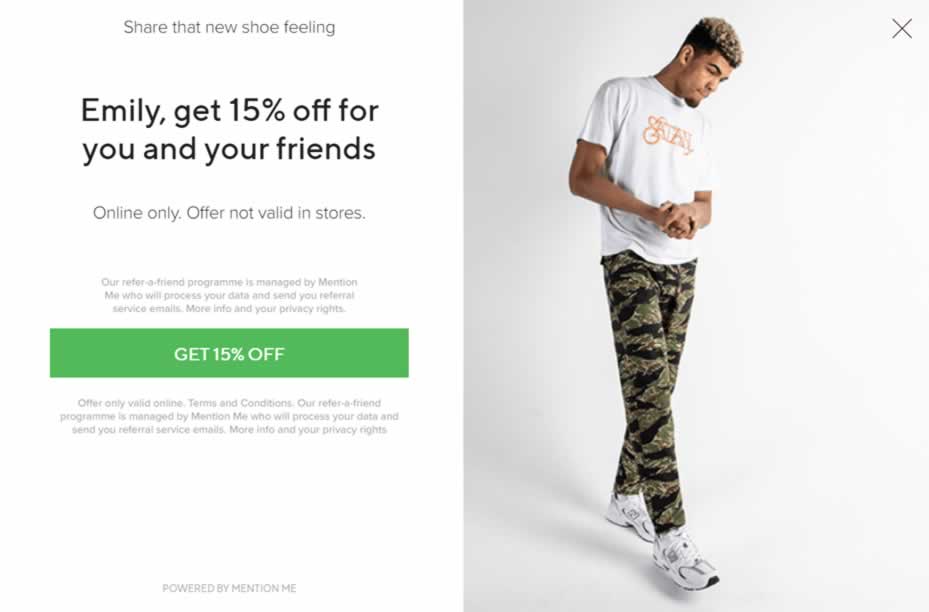Image resolution: width=929 pixels, height=612 pixels.
Task: Click the green GET 15% OFF button
Action: point(229,353)
